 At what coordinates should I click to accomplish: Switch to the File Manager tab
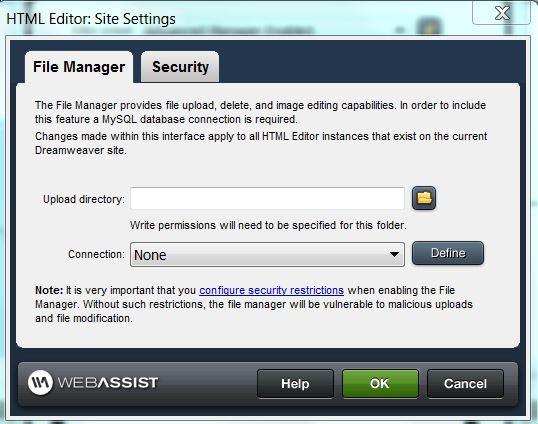point(79,67)
